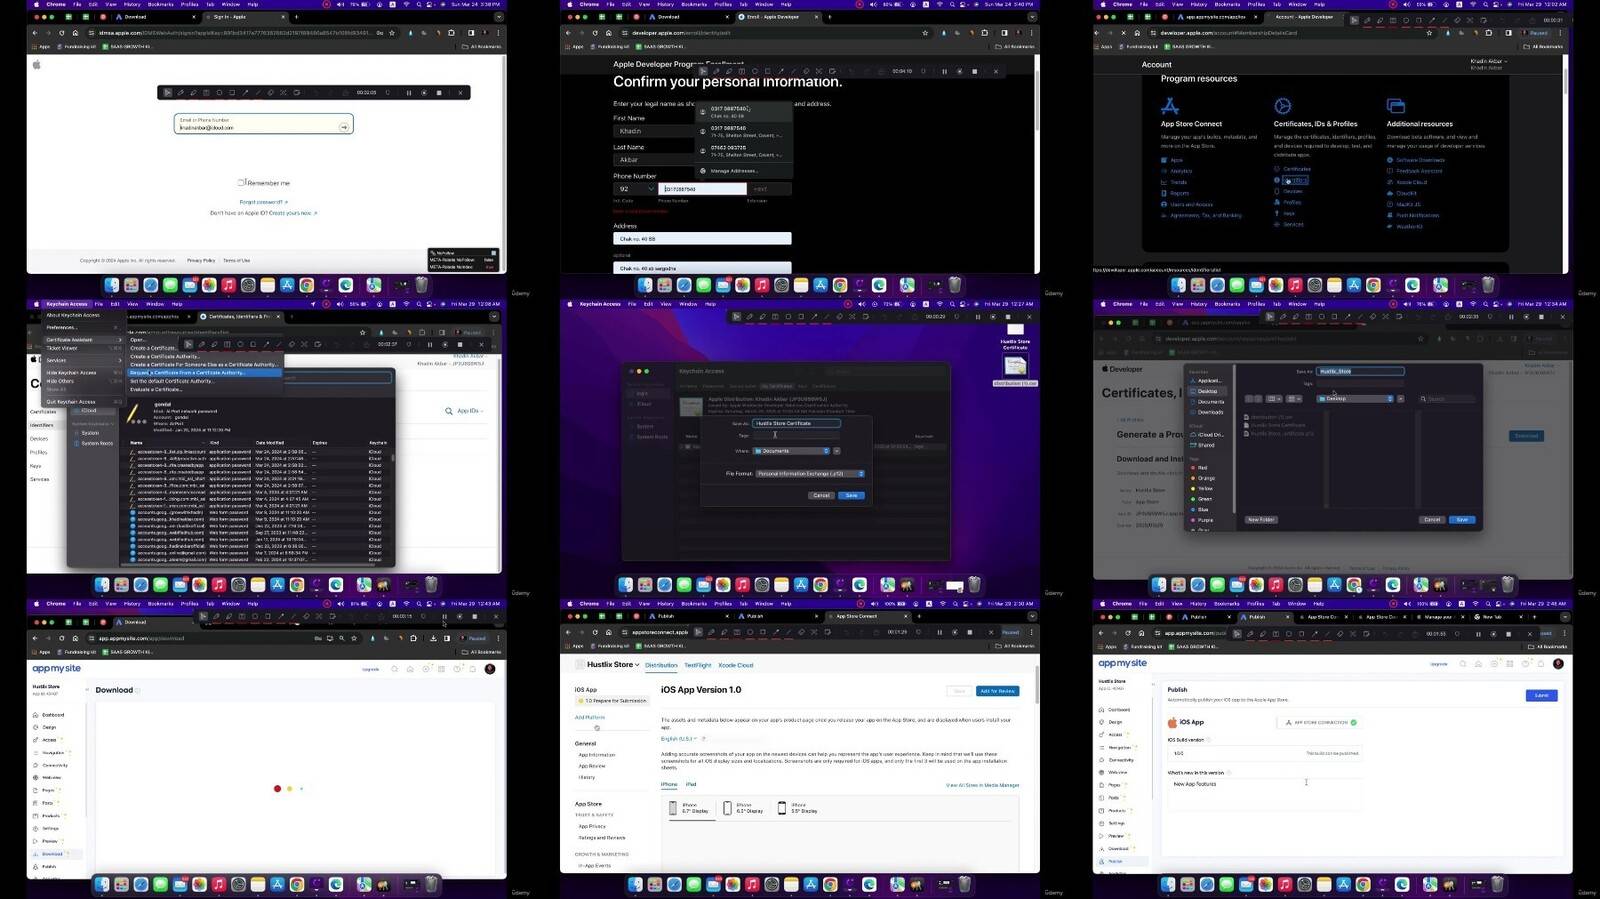Image resolution: width=1600 pixels, height=899 pixels.
Task: Click New Folder in the Hustlix_Store save dialog
Action: (x=1261, y=520)
